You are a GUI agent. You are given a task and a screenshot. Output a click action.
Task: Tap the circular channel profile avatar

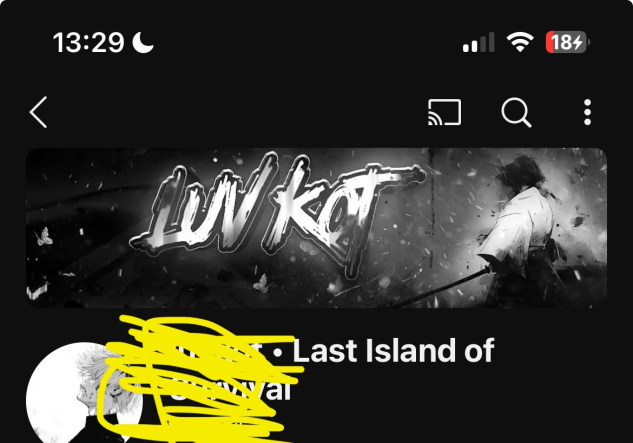84,393
